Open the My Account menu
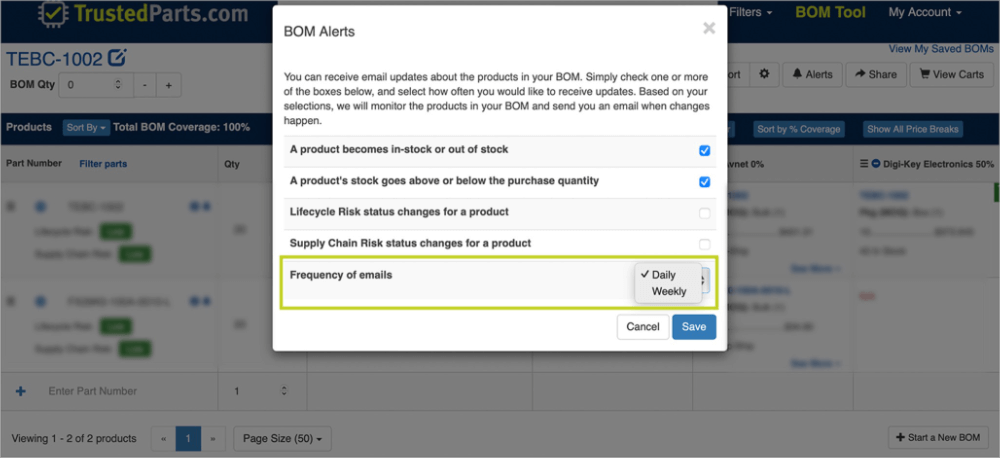Viewport: 1000px width, 458px height. point(925,13)
